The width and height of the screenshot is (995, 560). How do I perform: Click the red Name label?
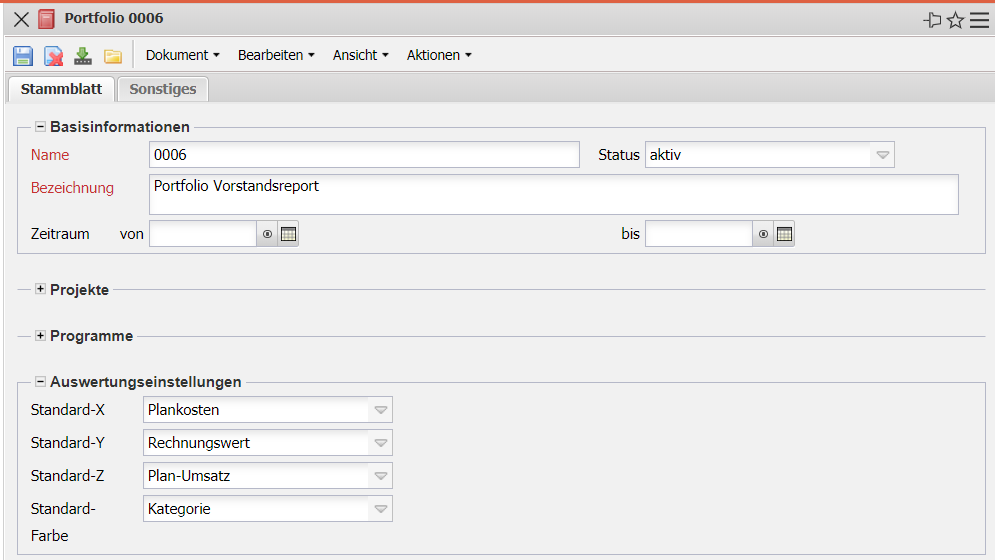click(x=50, y=155)
